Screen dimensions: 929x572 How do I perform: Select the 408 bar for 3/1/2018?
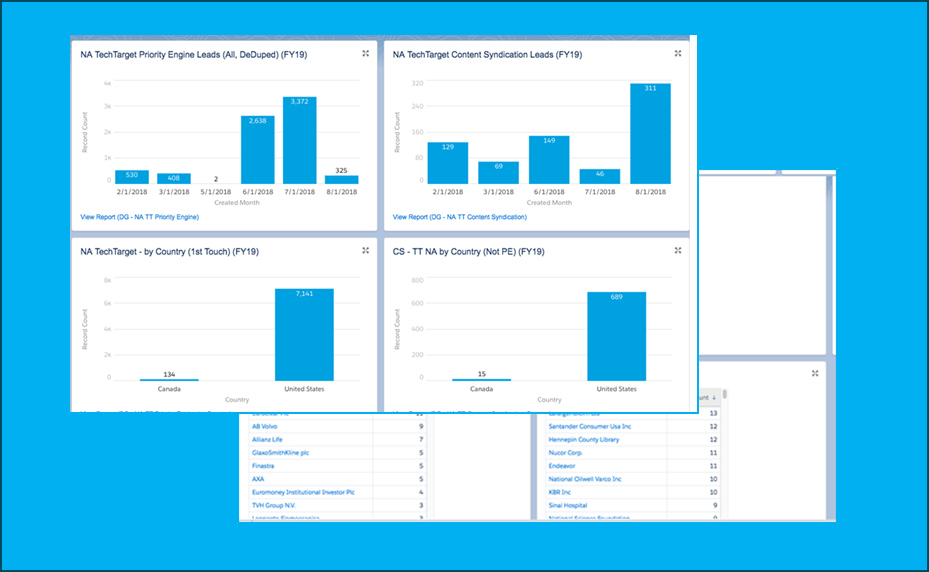tap(174, 179)
